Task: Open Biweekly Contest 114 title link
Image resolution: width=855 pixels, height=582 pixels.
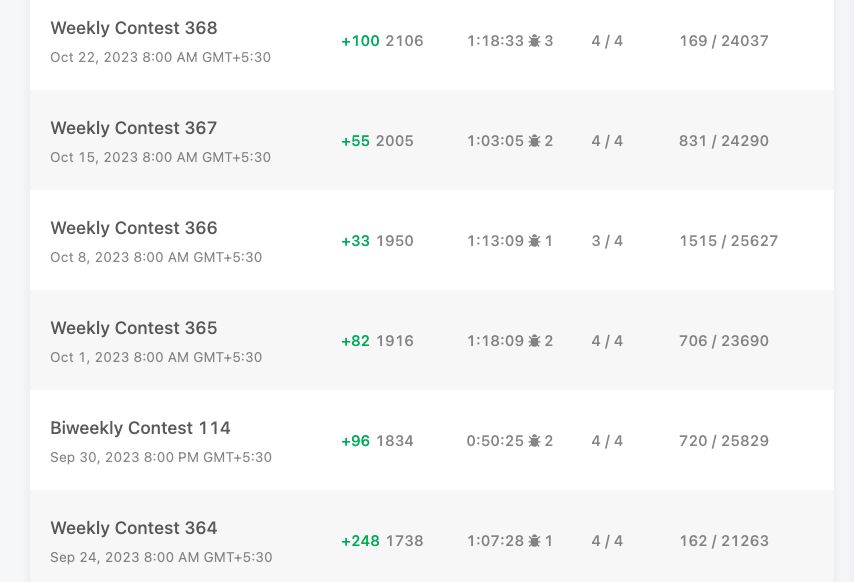Action: pos(140,428)
